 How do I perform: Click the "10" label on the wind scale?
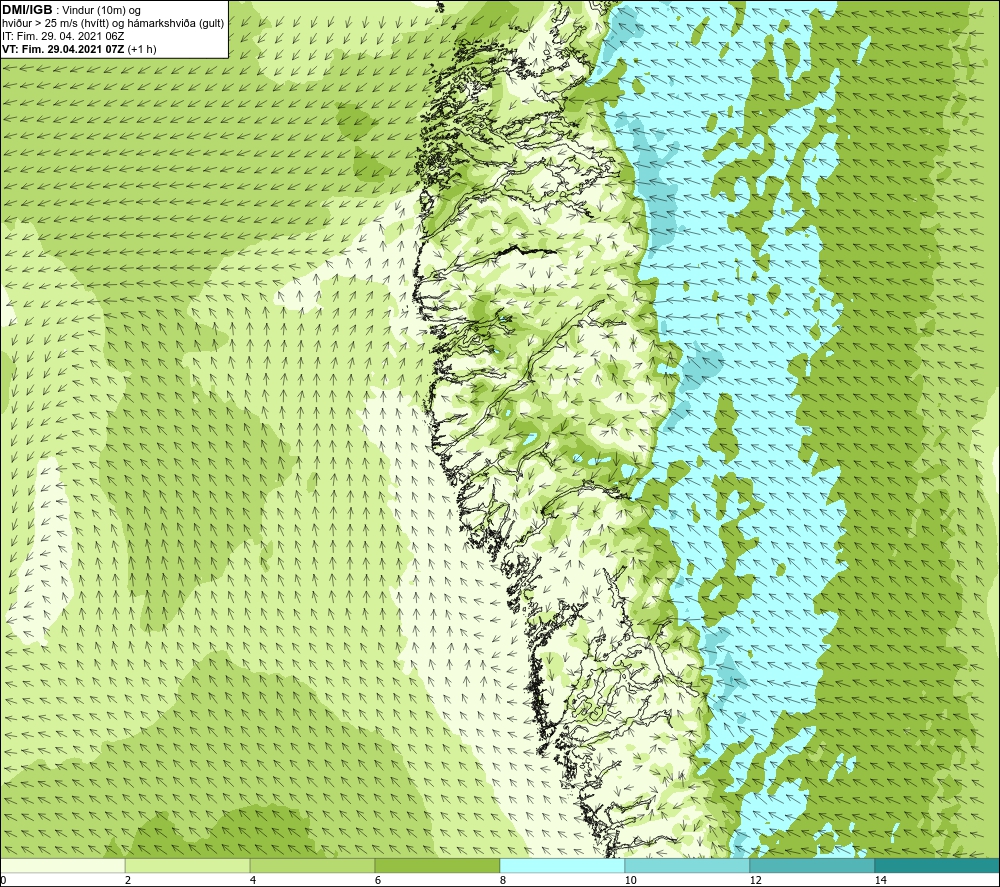630,880
